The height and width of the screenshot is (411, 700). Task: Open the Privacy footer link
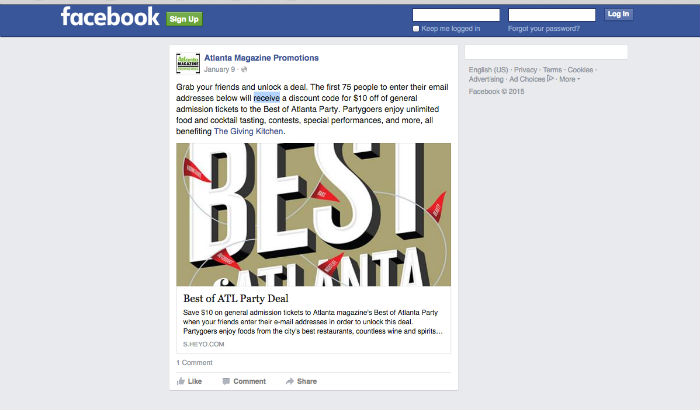(x=525, y=70)
